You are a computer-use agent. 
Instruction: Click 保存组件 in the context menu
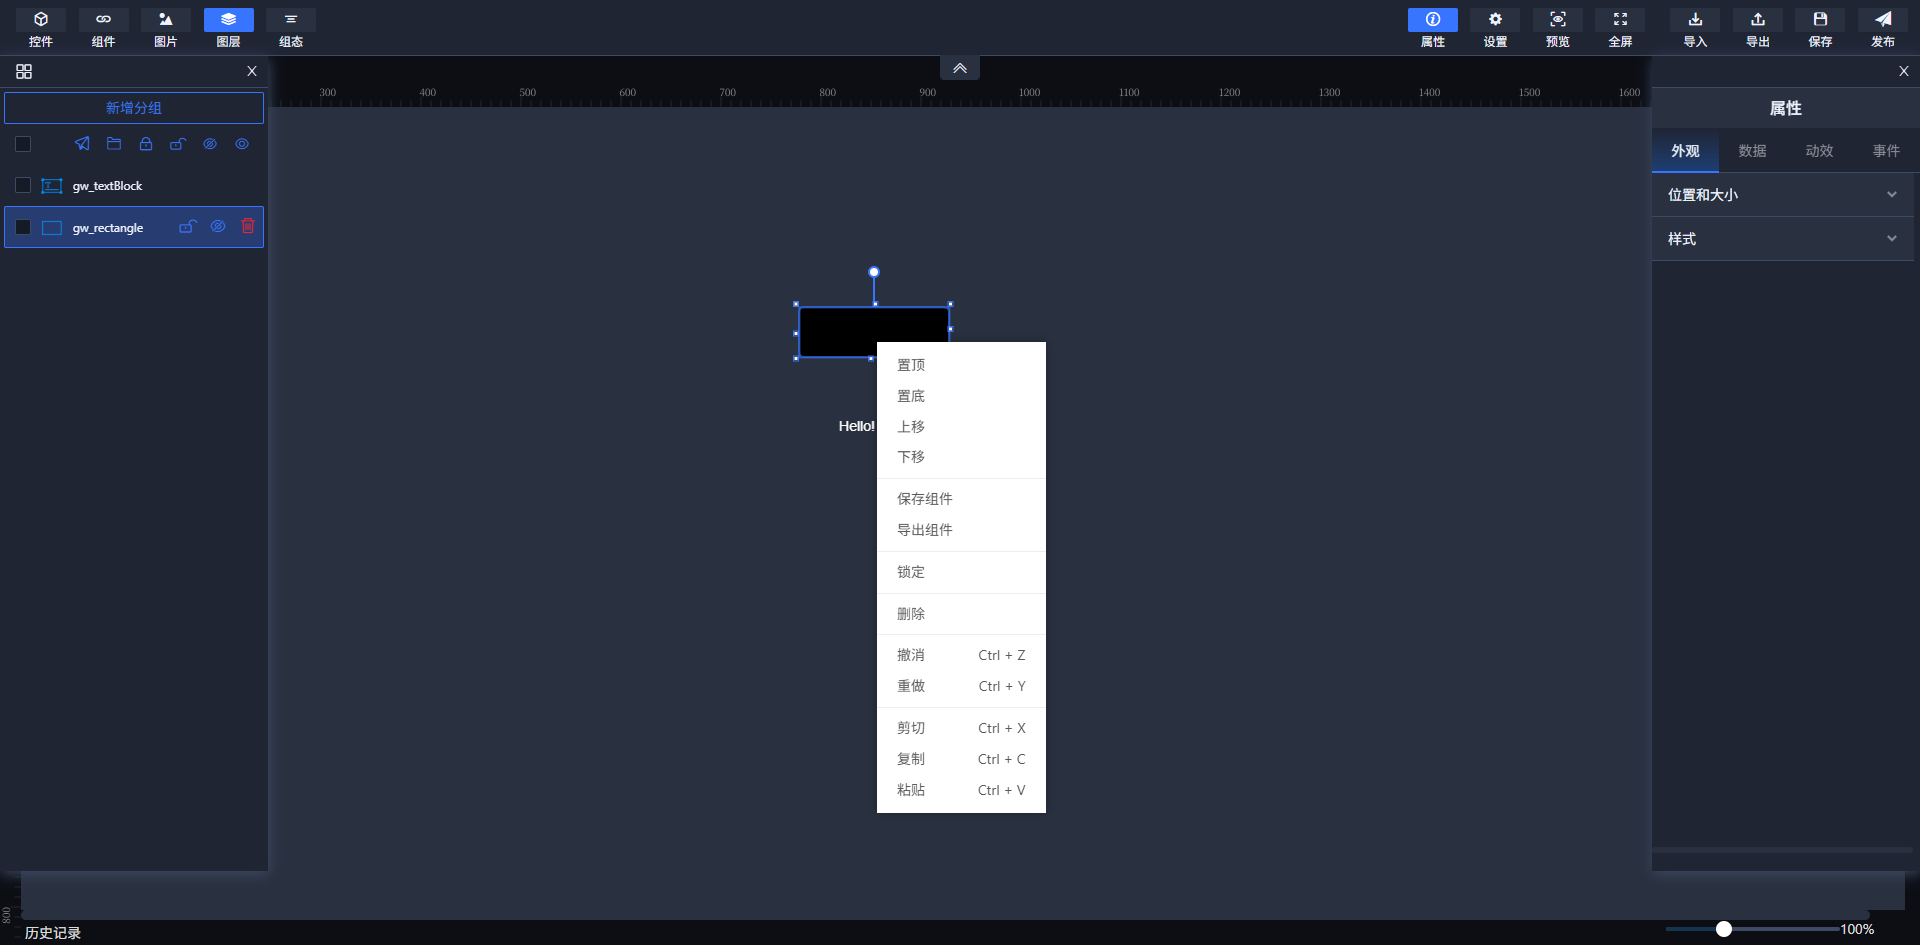click(961, 499)
